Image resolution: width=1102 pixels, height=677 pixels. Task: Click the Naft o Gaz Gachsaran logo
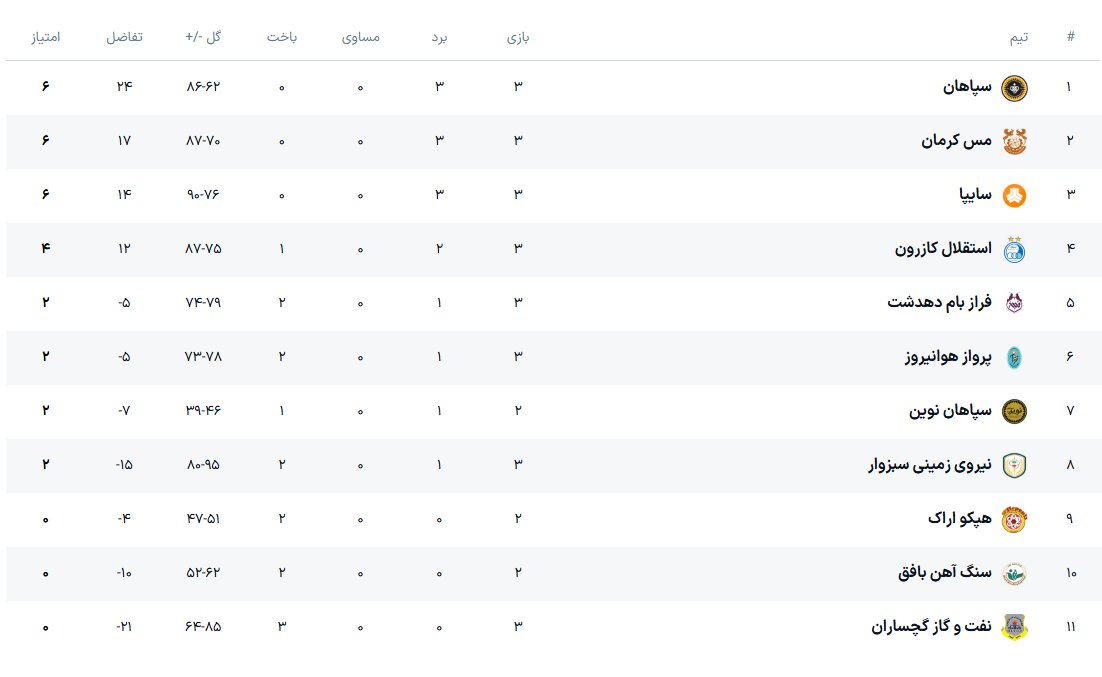click(1014, 627)
